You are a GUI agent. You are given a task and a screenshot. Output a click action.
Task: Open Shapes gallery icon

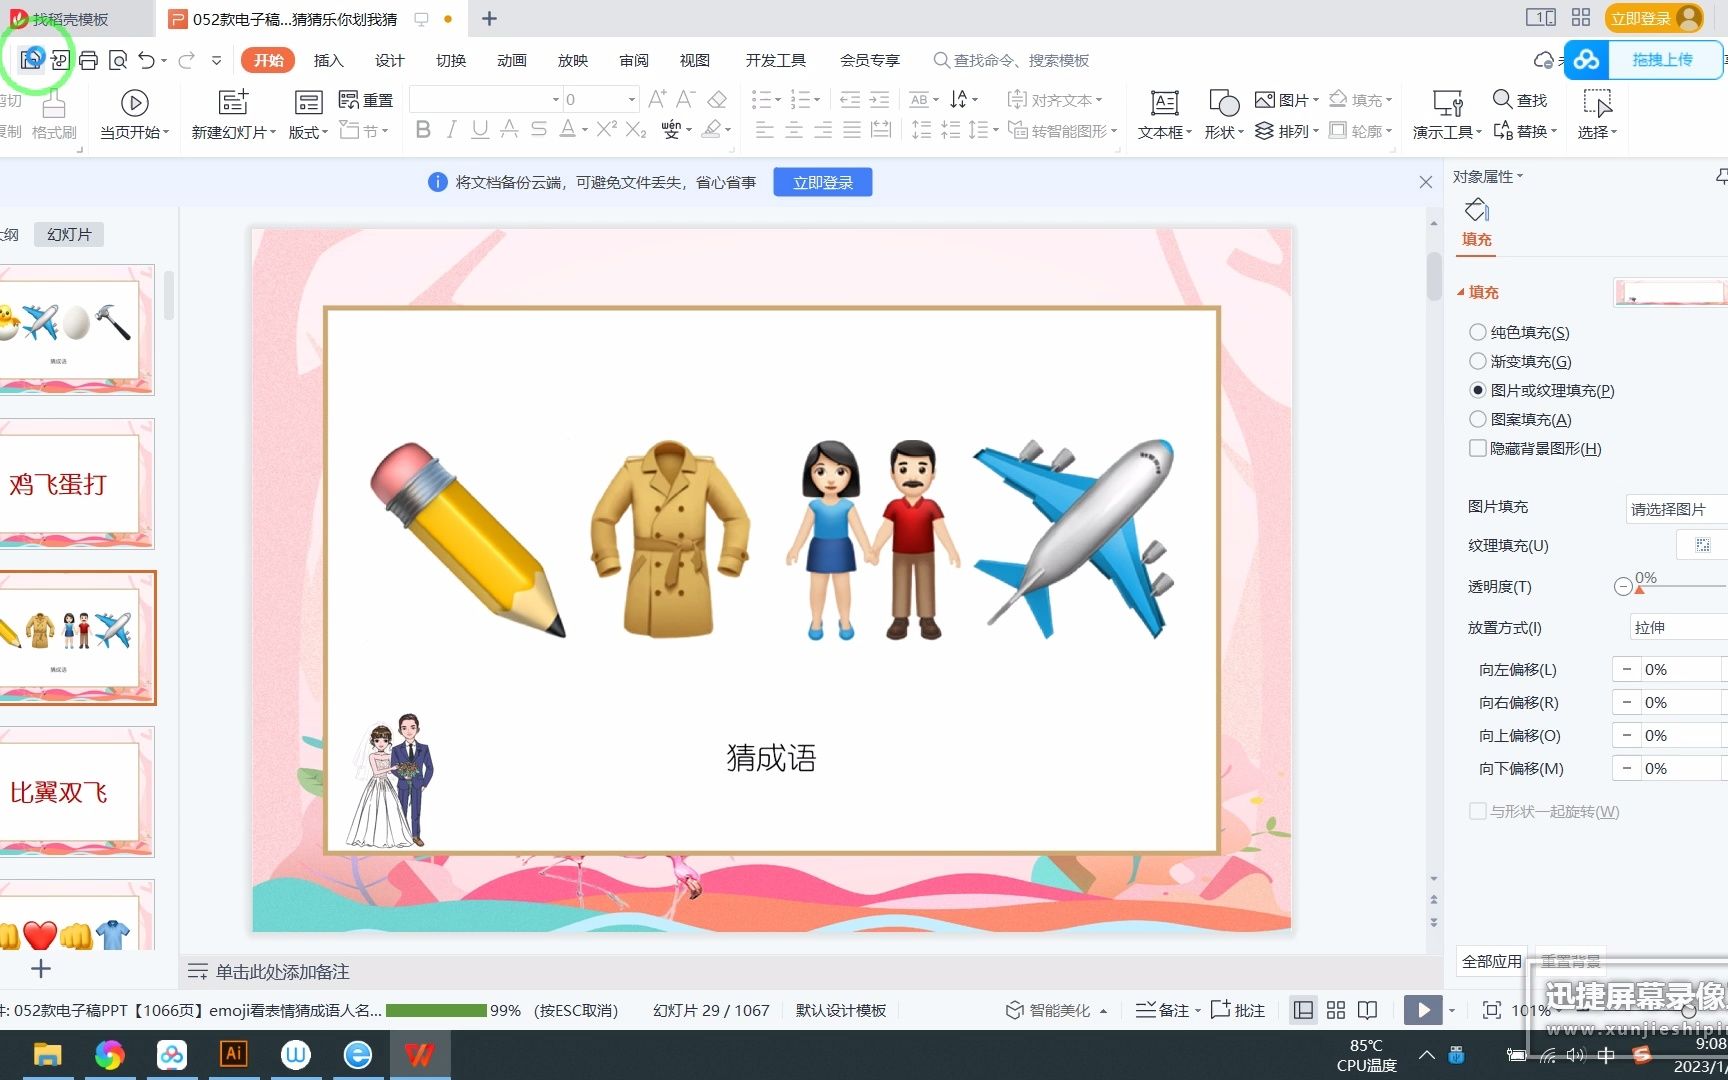(1224, 102)
